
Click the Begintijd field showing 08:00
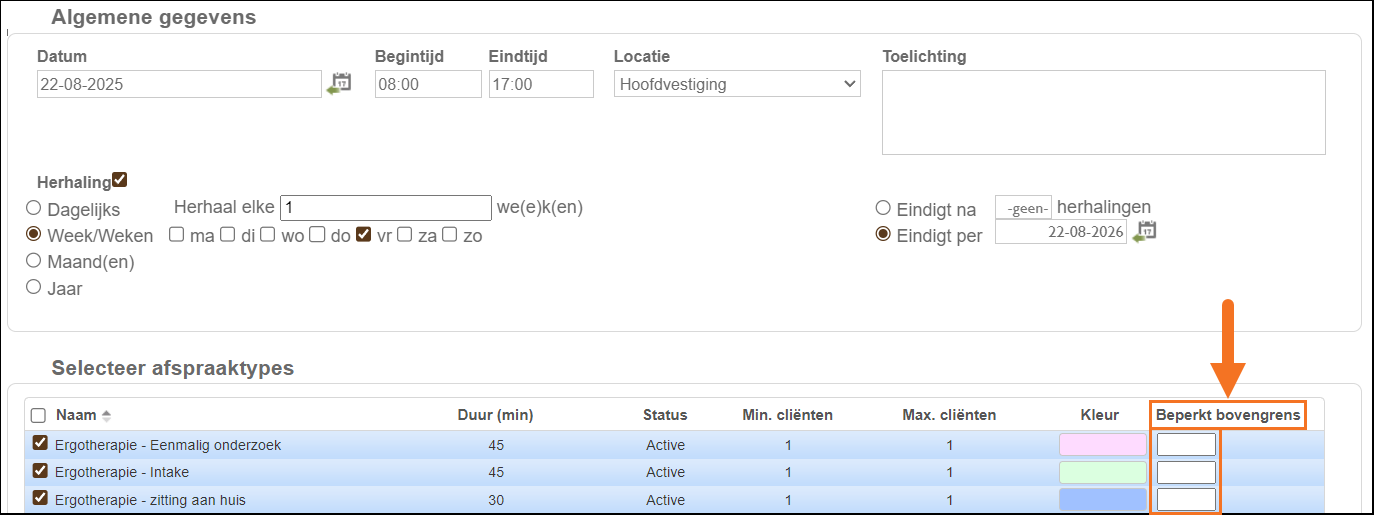428,84
